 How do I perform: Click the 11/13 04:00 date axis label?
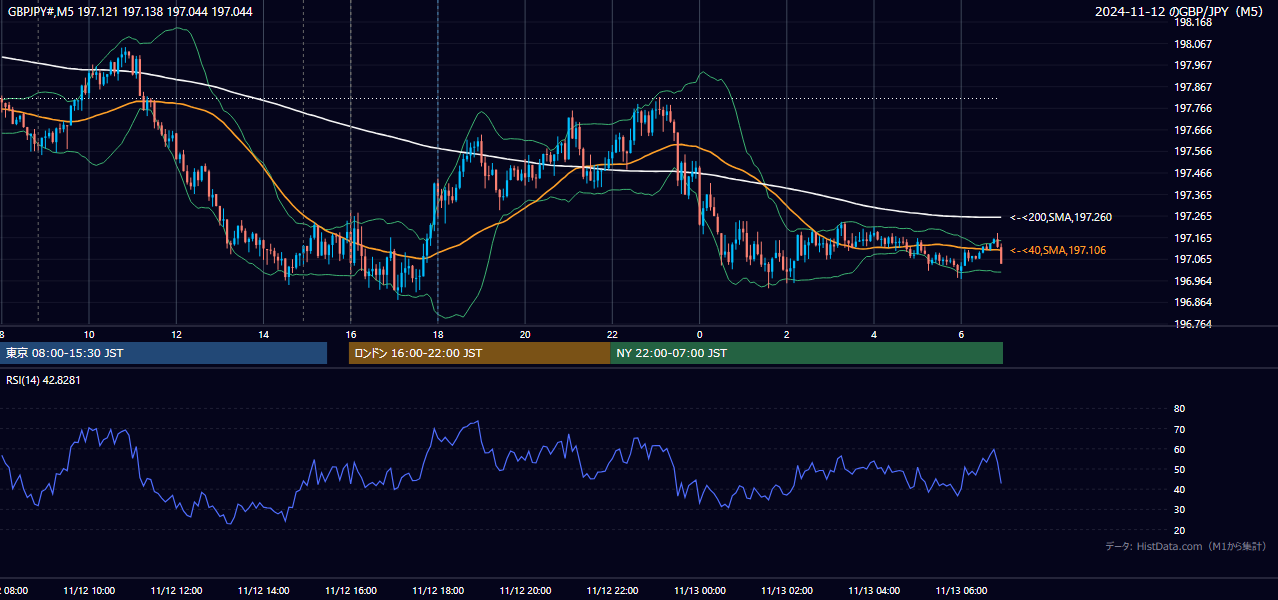tap(874, 591)
